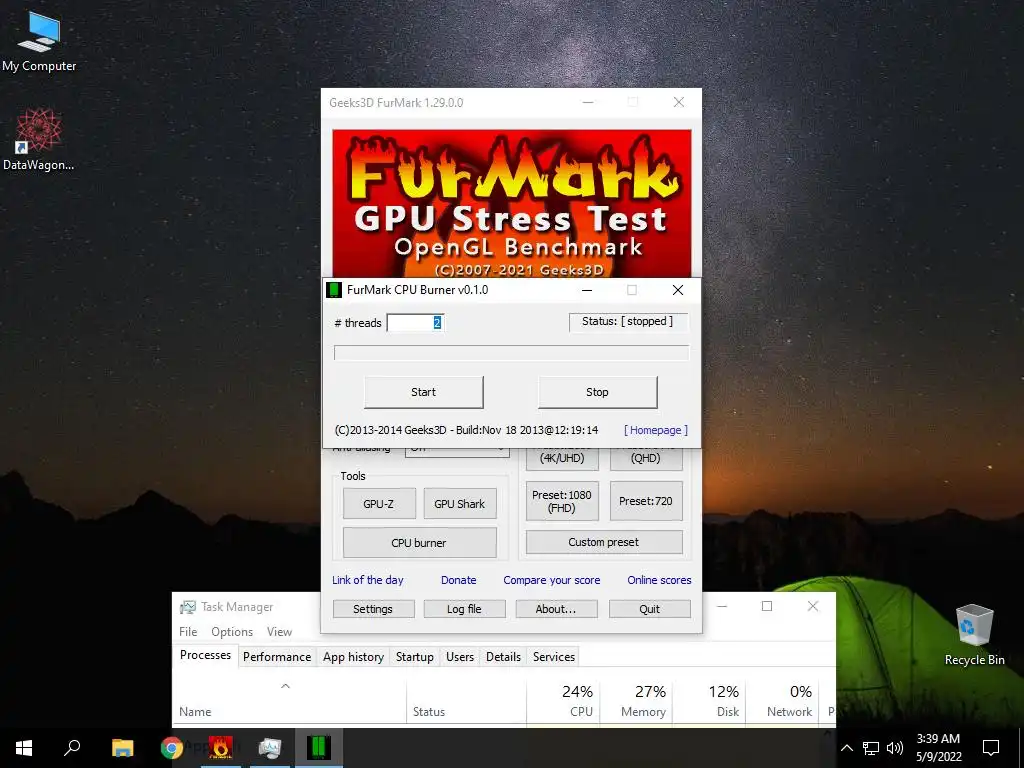Open network status tray icon
The width and height of the screenshot is (1024, 768).
[871, 748]
